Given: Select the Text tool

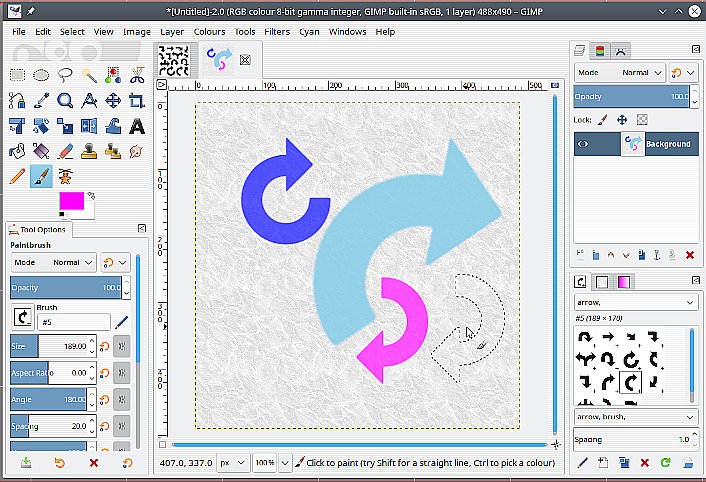Looking at the screenshot, I should click(x=137, y=126).
